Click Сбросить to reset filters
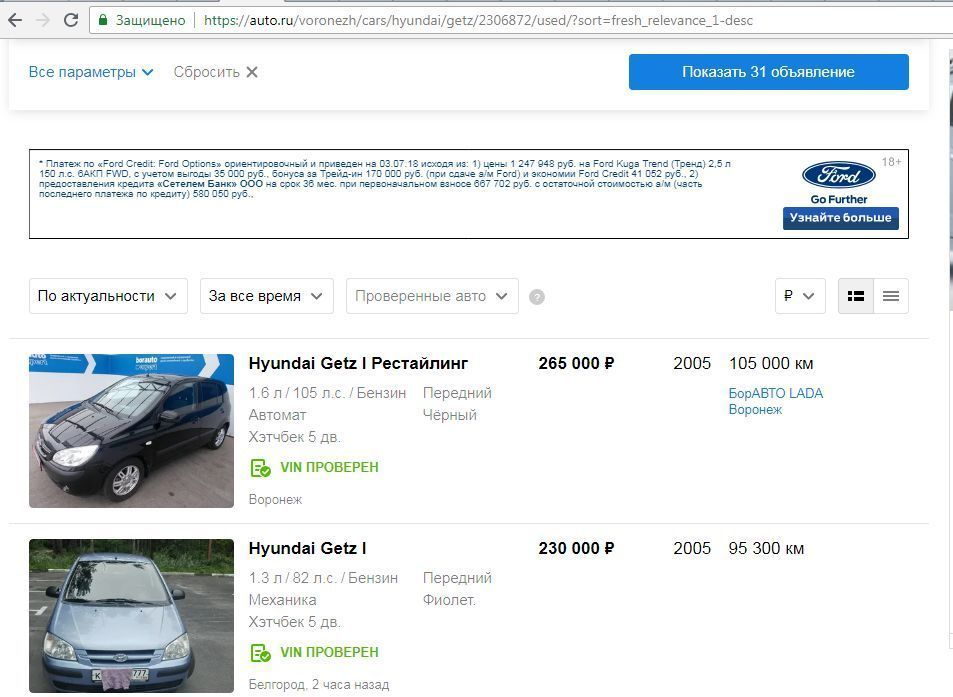The image size is (953, 697). click(x=207, y=72)
